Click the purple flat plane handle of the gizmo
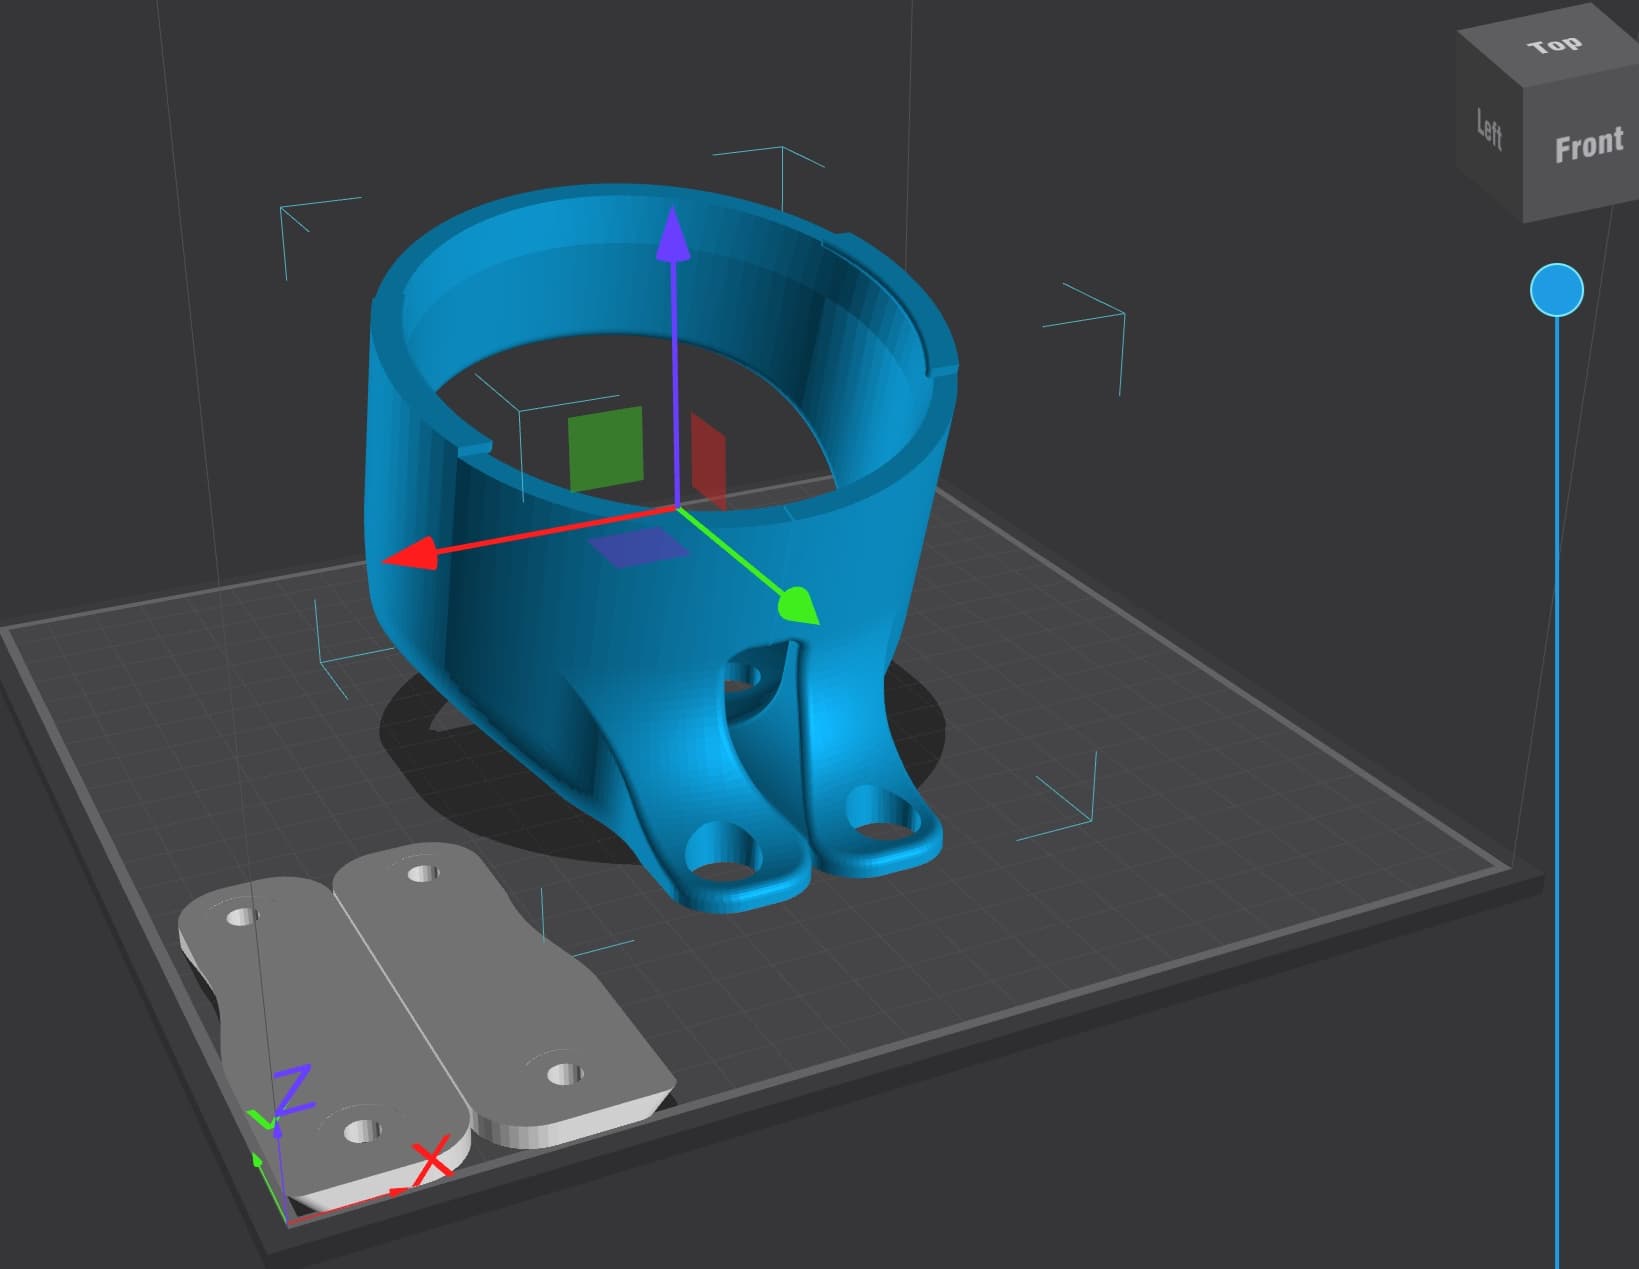Screen dimensions: 1639x1269 click(637, 547)
